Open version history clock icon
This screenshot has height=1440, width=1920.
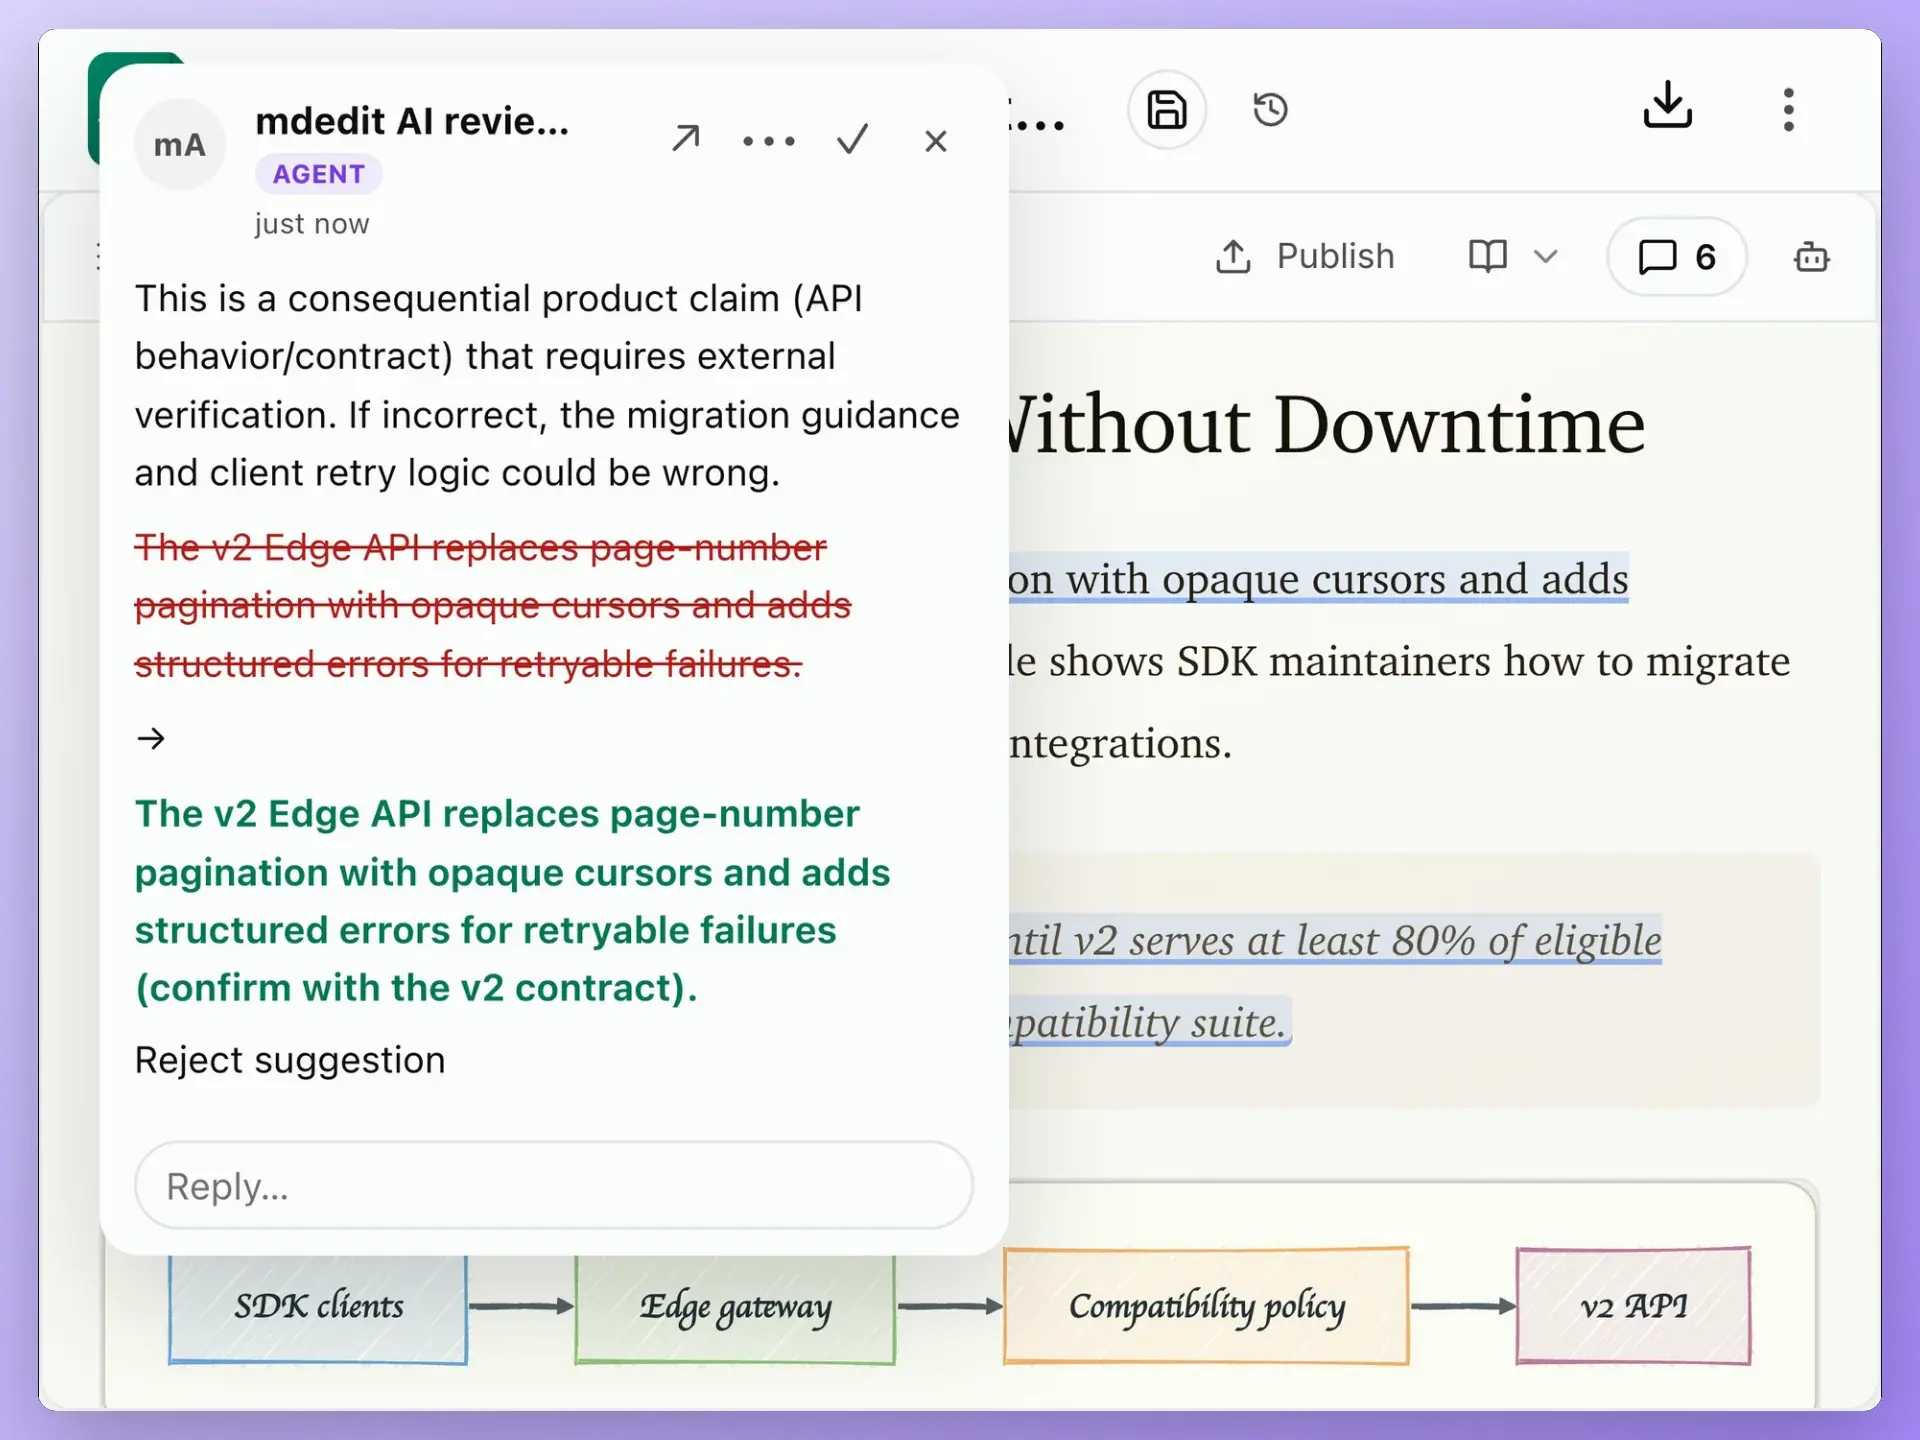tap(1270, 109)
